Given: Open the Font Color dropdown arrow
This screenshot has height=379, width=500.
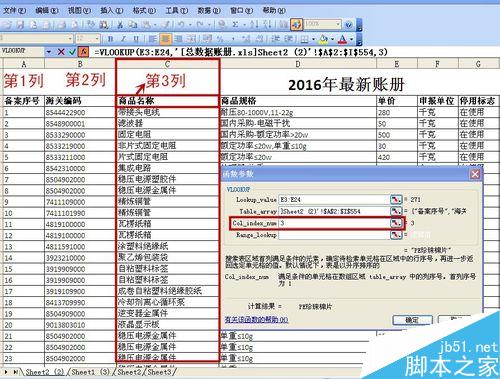Looking at the screenshot, I should [x=351, y=39].
